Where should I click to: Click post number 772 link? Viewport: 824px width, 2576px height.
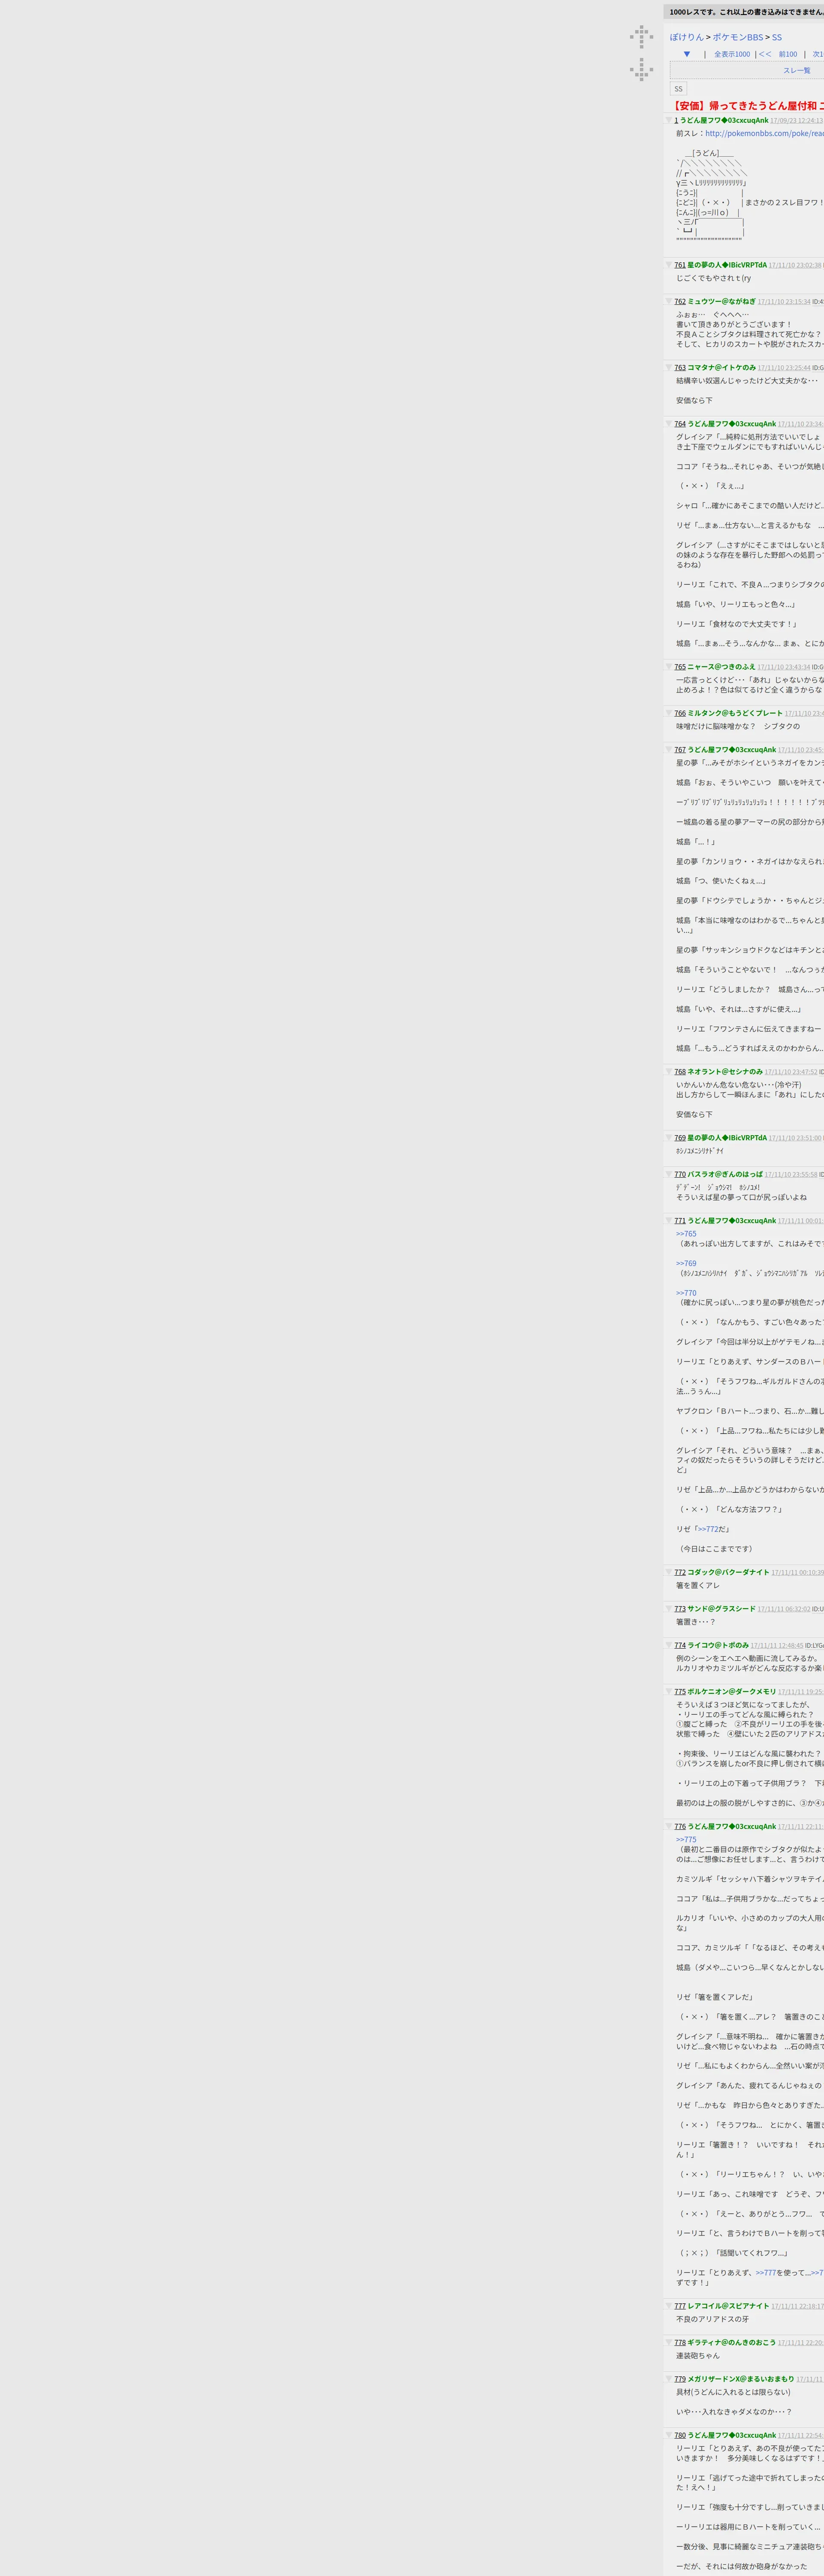click(x=680, y=1572)
